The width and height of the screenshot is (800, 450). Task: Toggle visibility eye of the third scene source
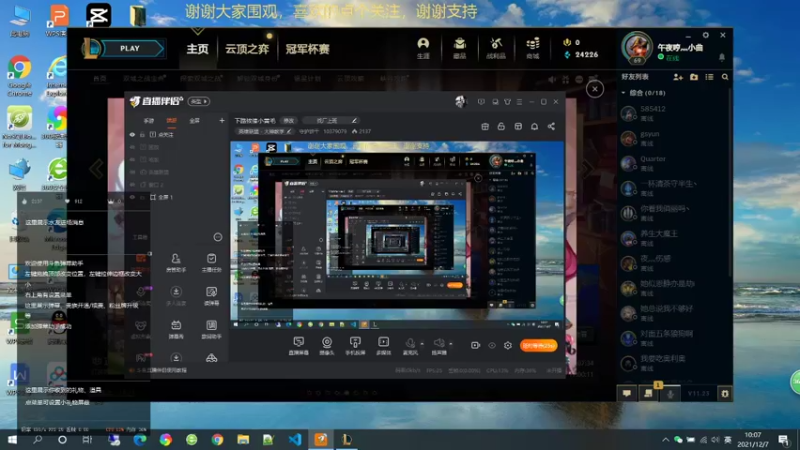132,160
